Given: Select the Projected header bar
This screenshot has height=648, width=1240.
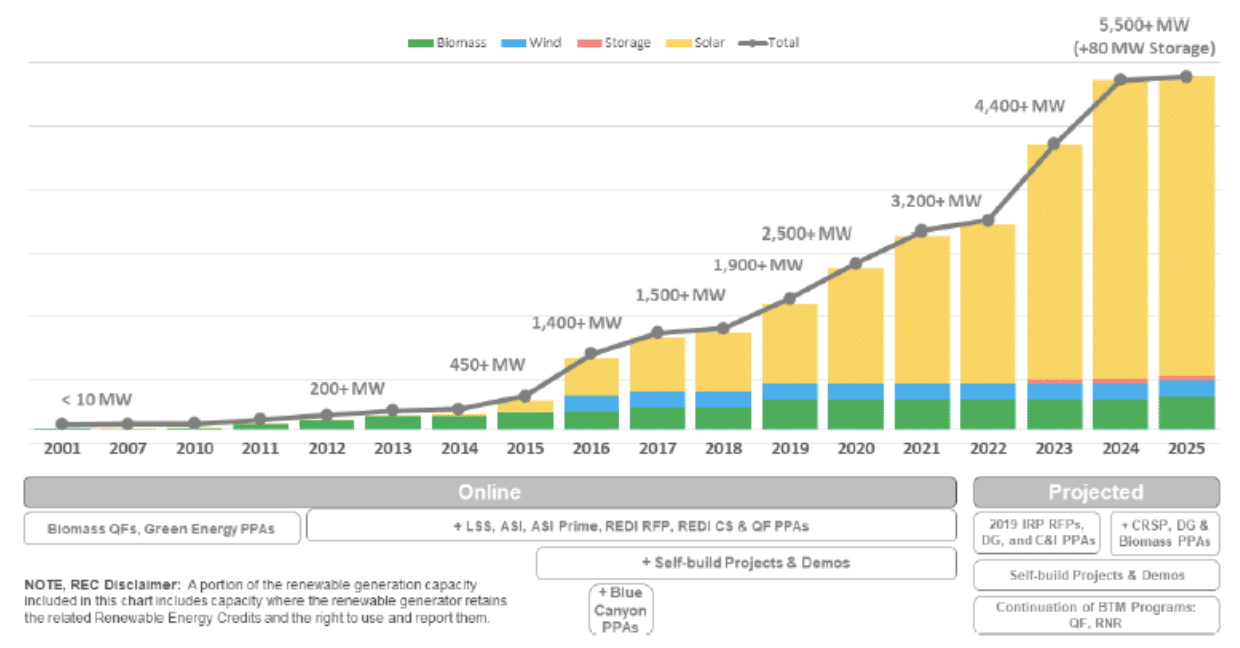Looking at the screenshot, I should click(x=1095, y=492).
